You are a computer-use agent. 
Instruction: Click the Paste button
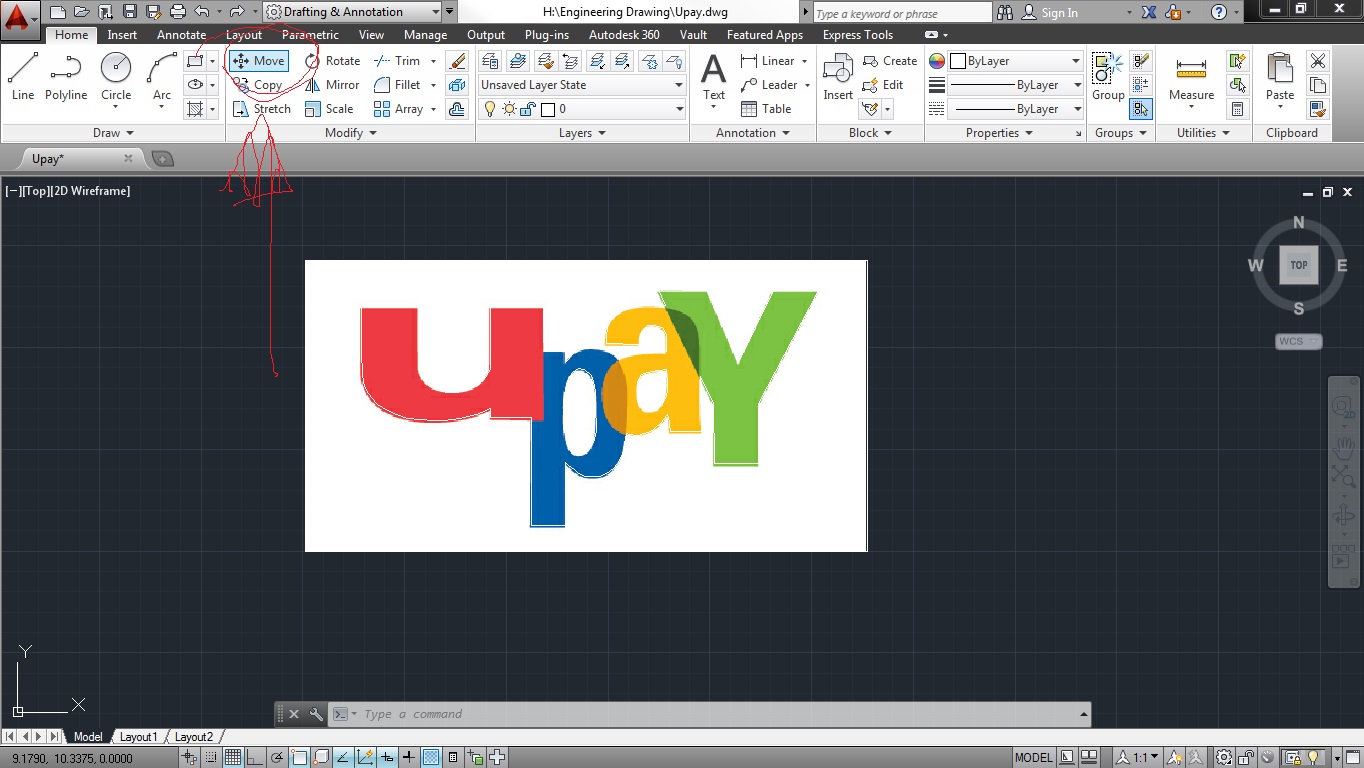(1279, 77)
